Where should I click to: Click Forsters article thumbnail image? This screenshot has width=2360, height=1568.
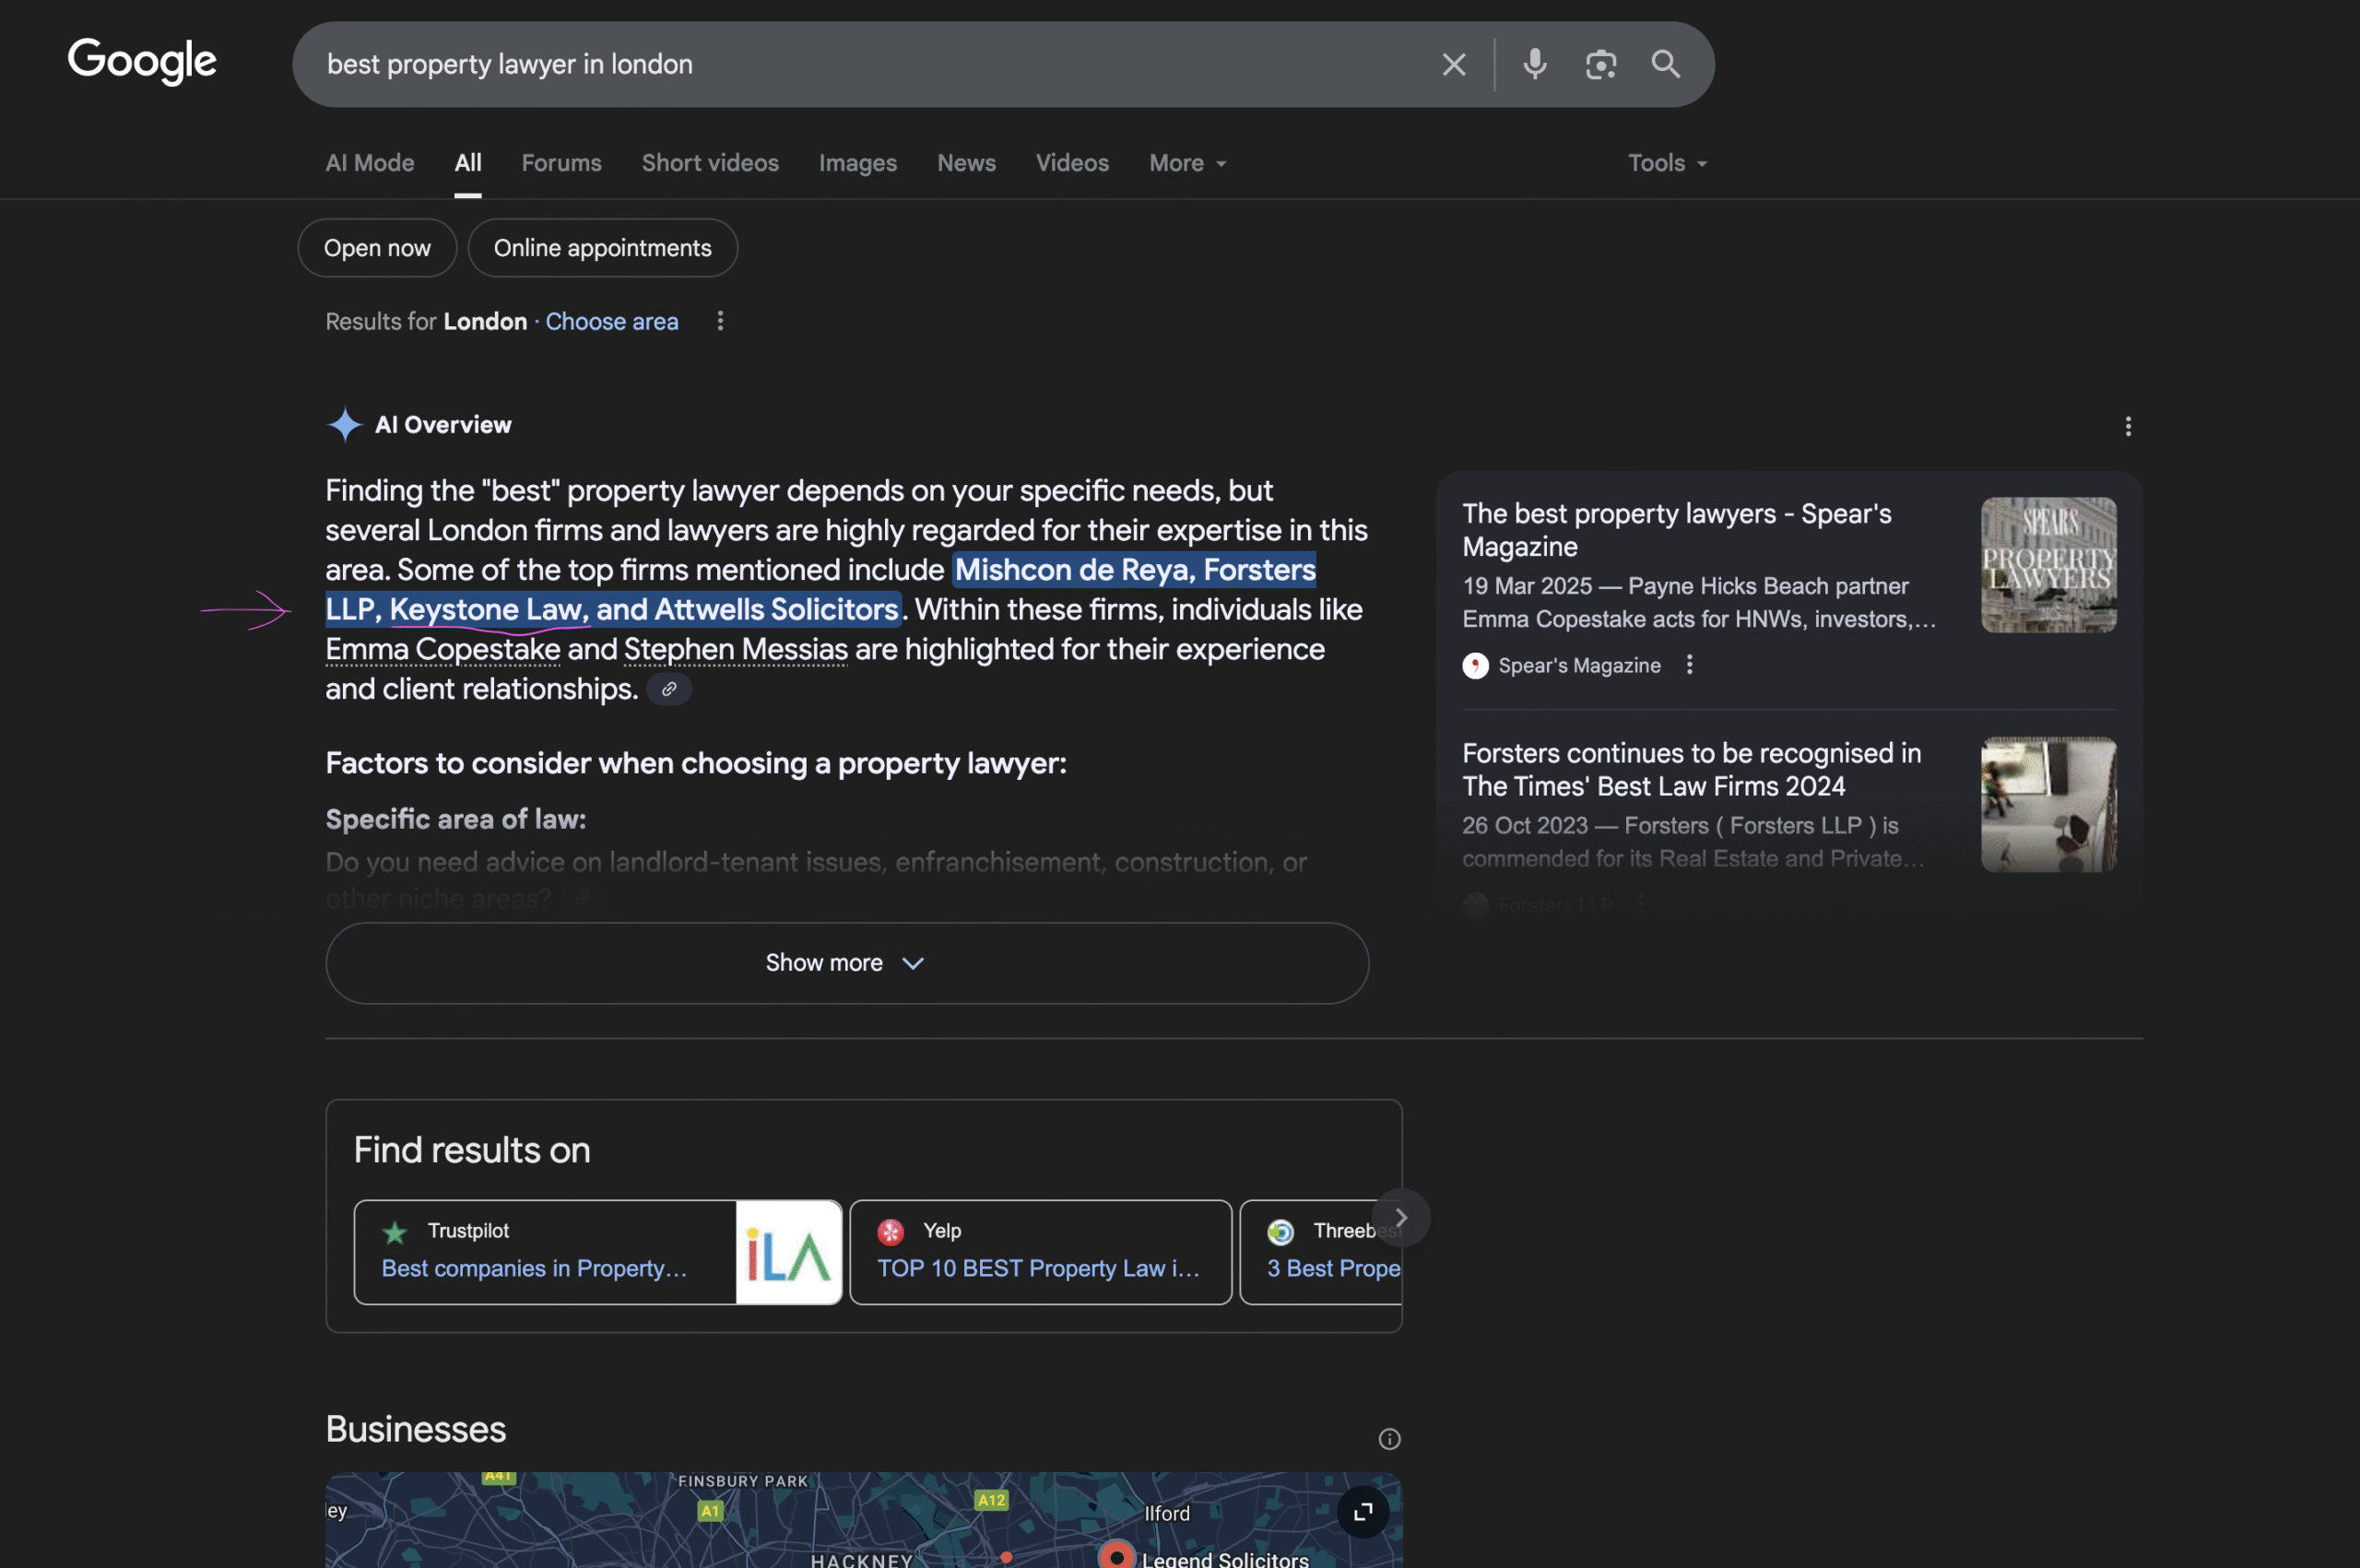2048,805
